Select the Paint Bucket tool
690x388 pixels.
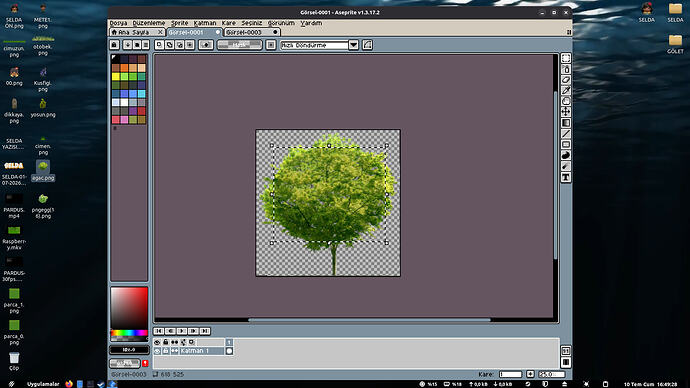pos(566,123)
